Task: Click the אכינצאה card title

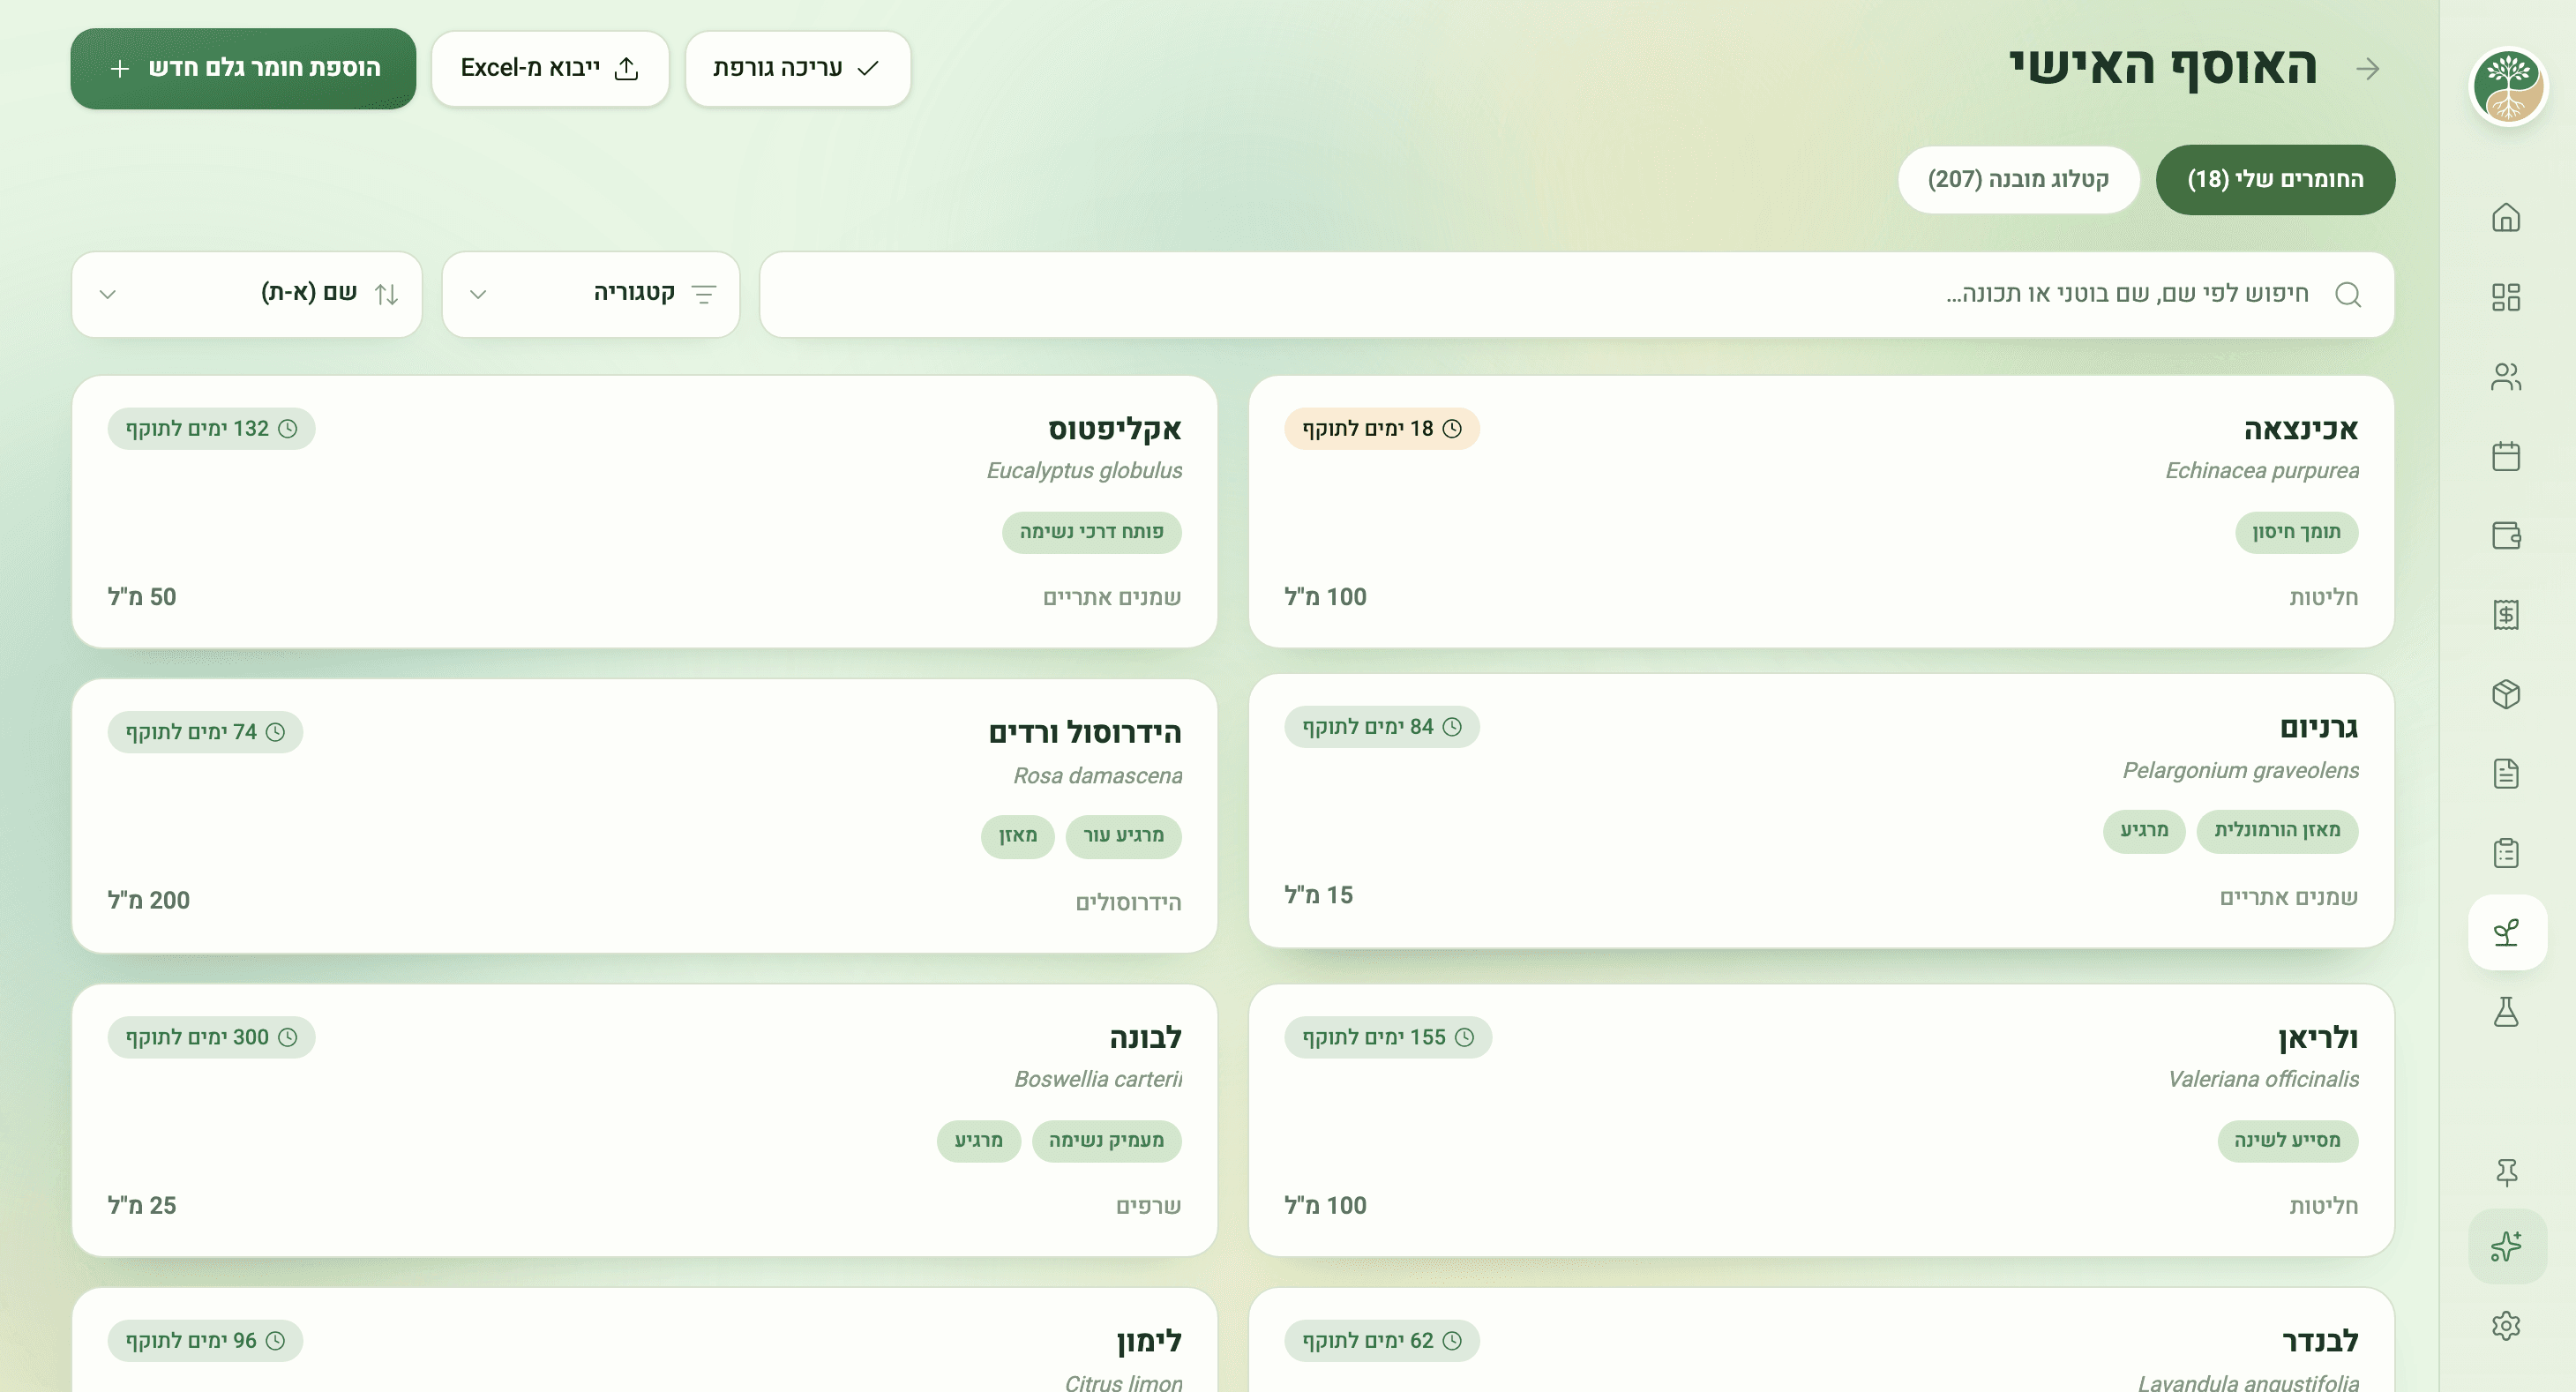Action: (2301, 430)
